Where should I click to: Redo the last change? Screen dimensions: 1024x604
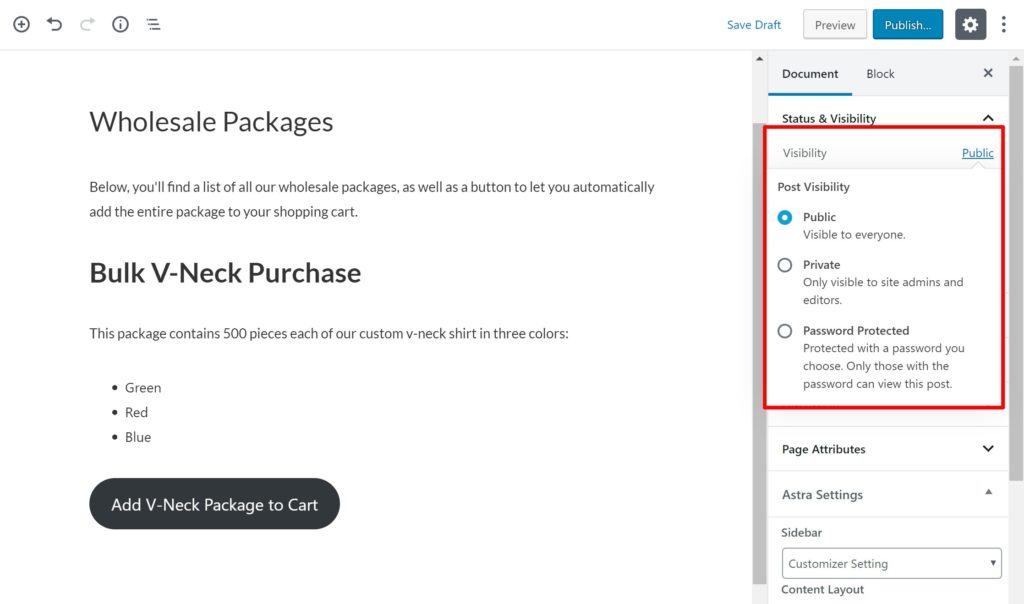[87, 24]
